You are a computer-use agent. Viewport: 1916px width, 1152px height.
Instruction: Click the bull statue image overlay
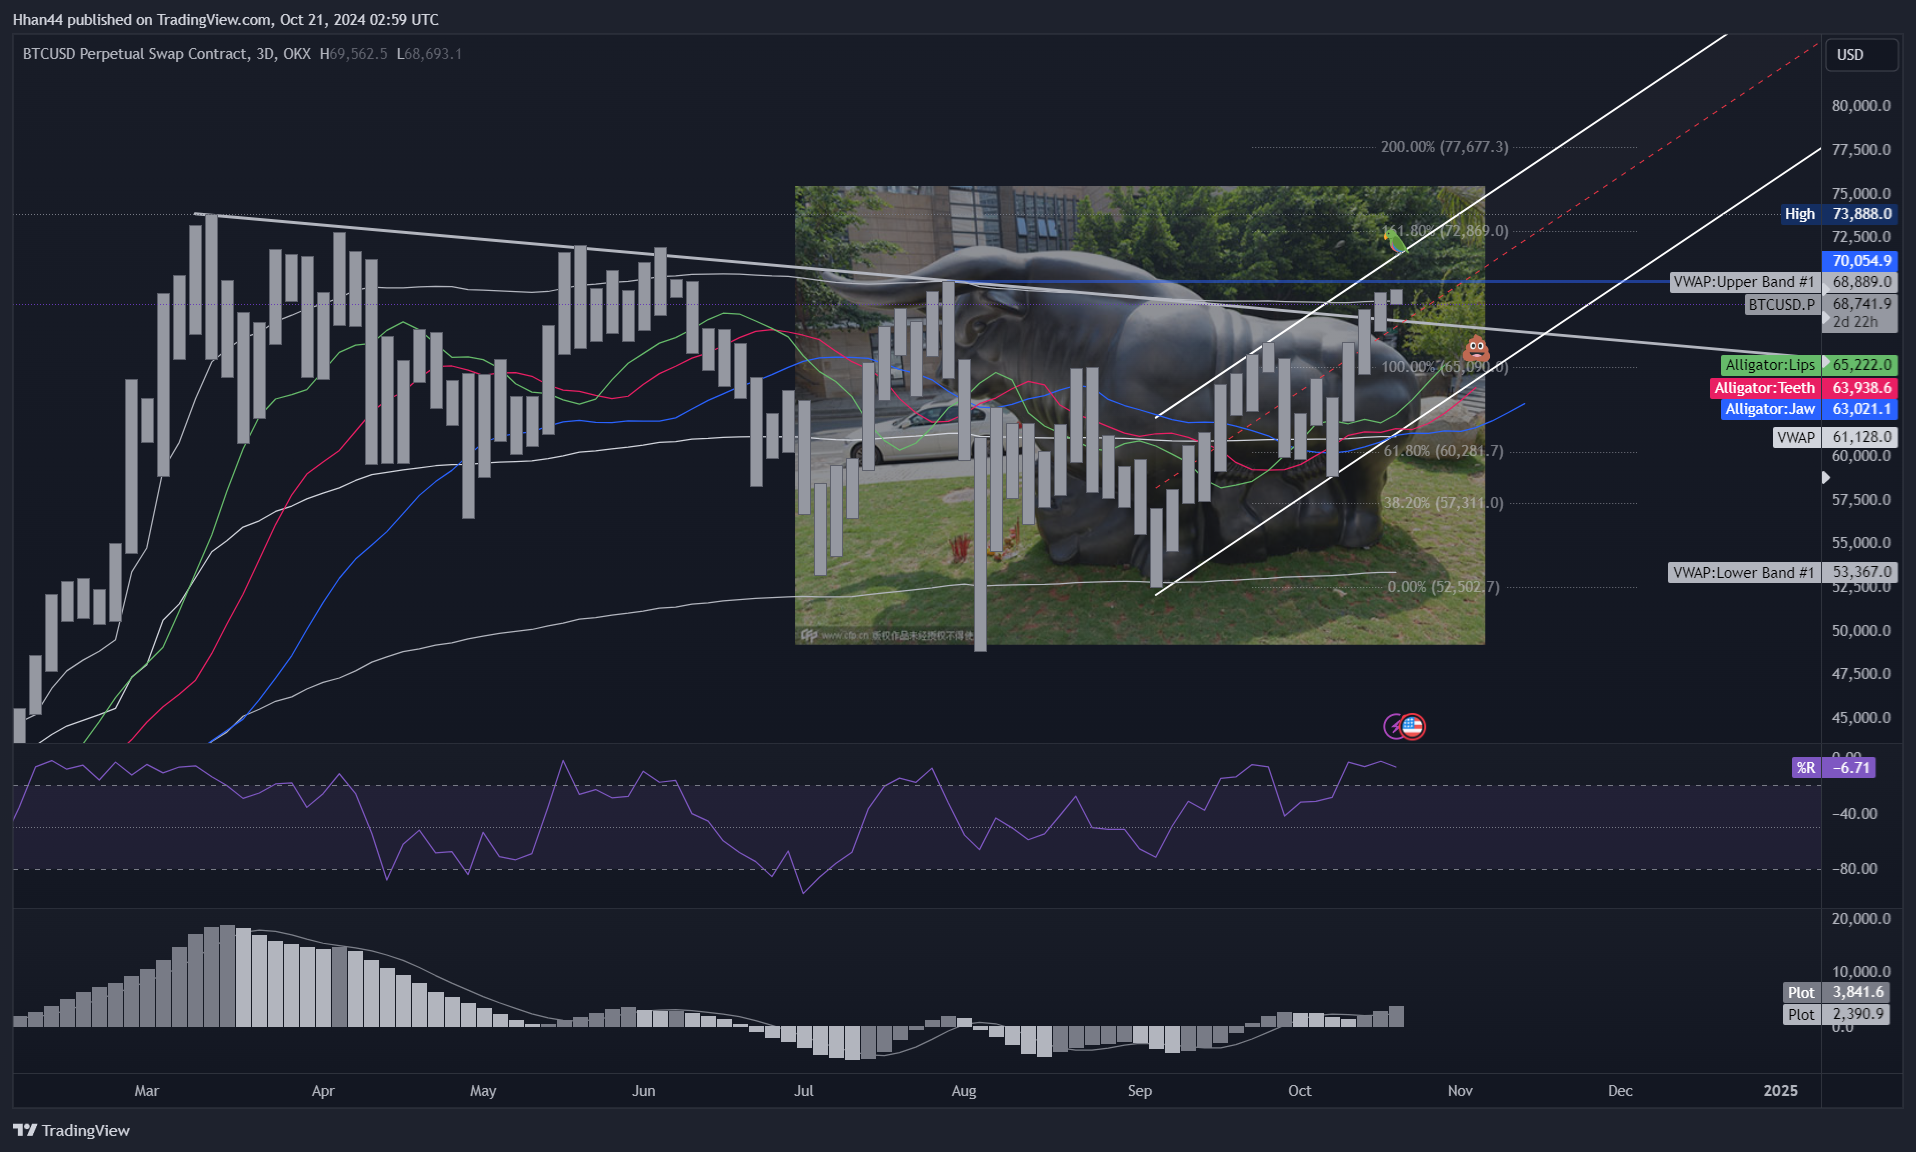coord(1140,415)
